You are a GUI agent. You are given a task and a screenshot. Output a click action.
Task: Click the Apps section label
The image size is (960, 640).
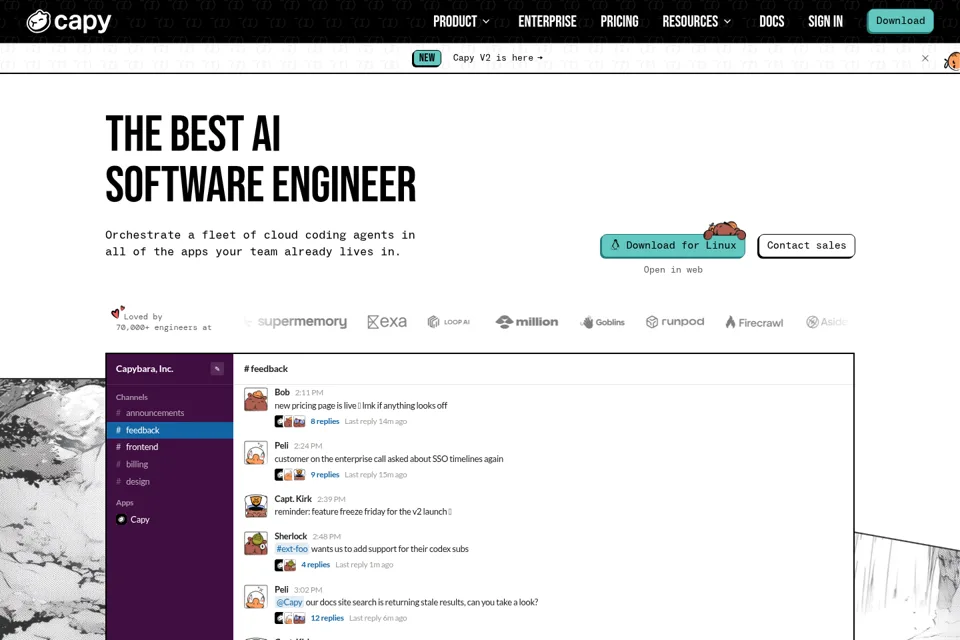tap(124, 503)
